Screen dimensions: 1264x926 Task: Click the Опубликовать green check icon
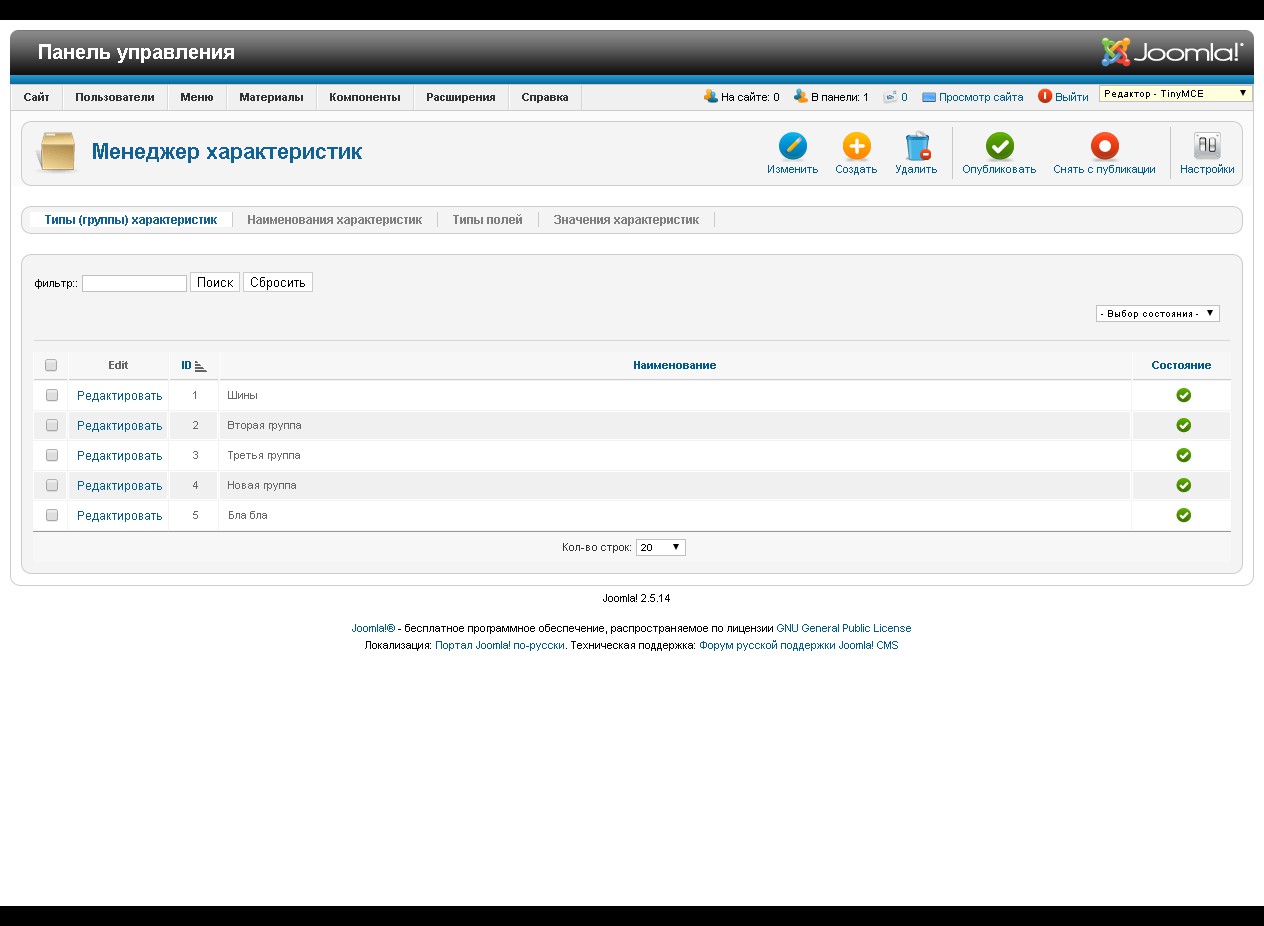pyautogui.click(x=999, y=146)
